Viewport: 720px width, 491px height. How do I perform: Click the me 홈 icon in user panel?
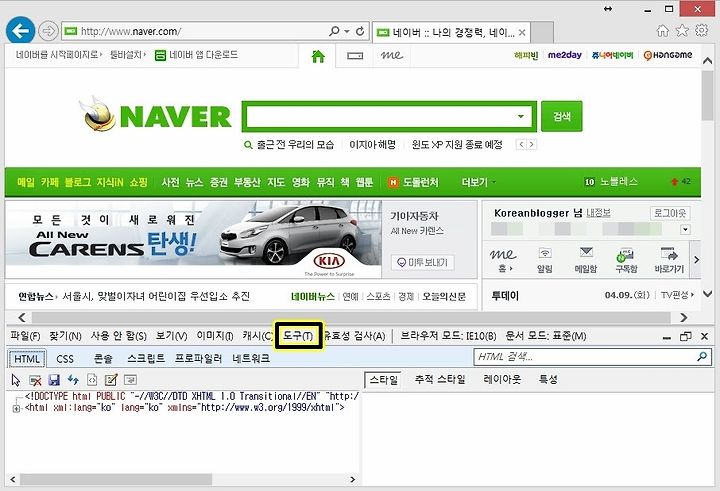click(503, 260)
